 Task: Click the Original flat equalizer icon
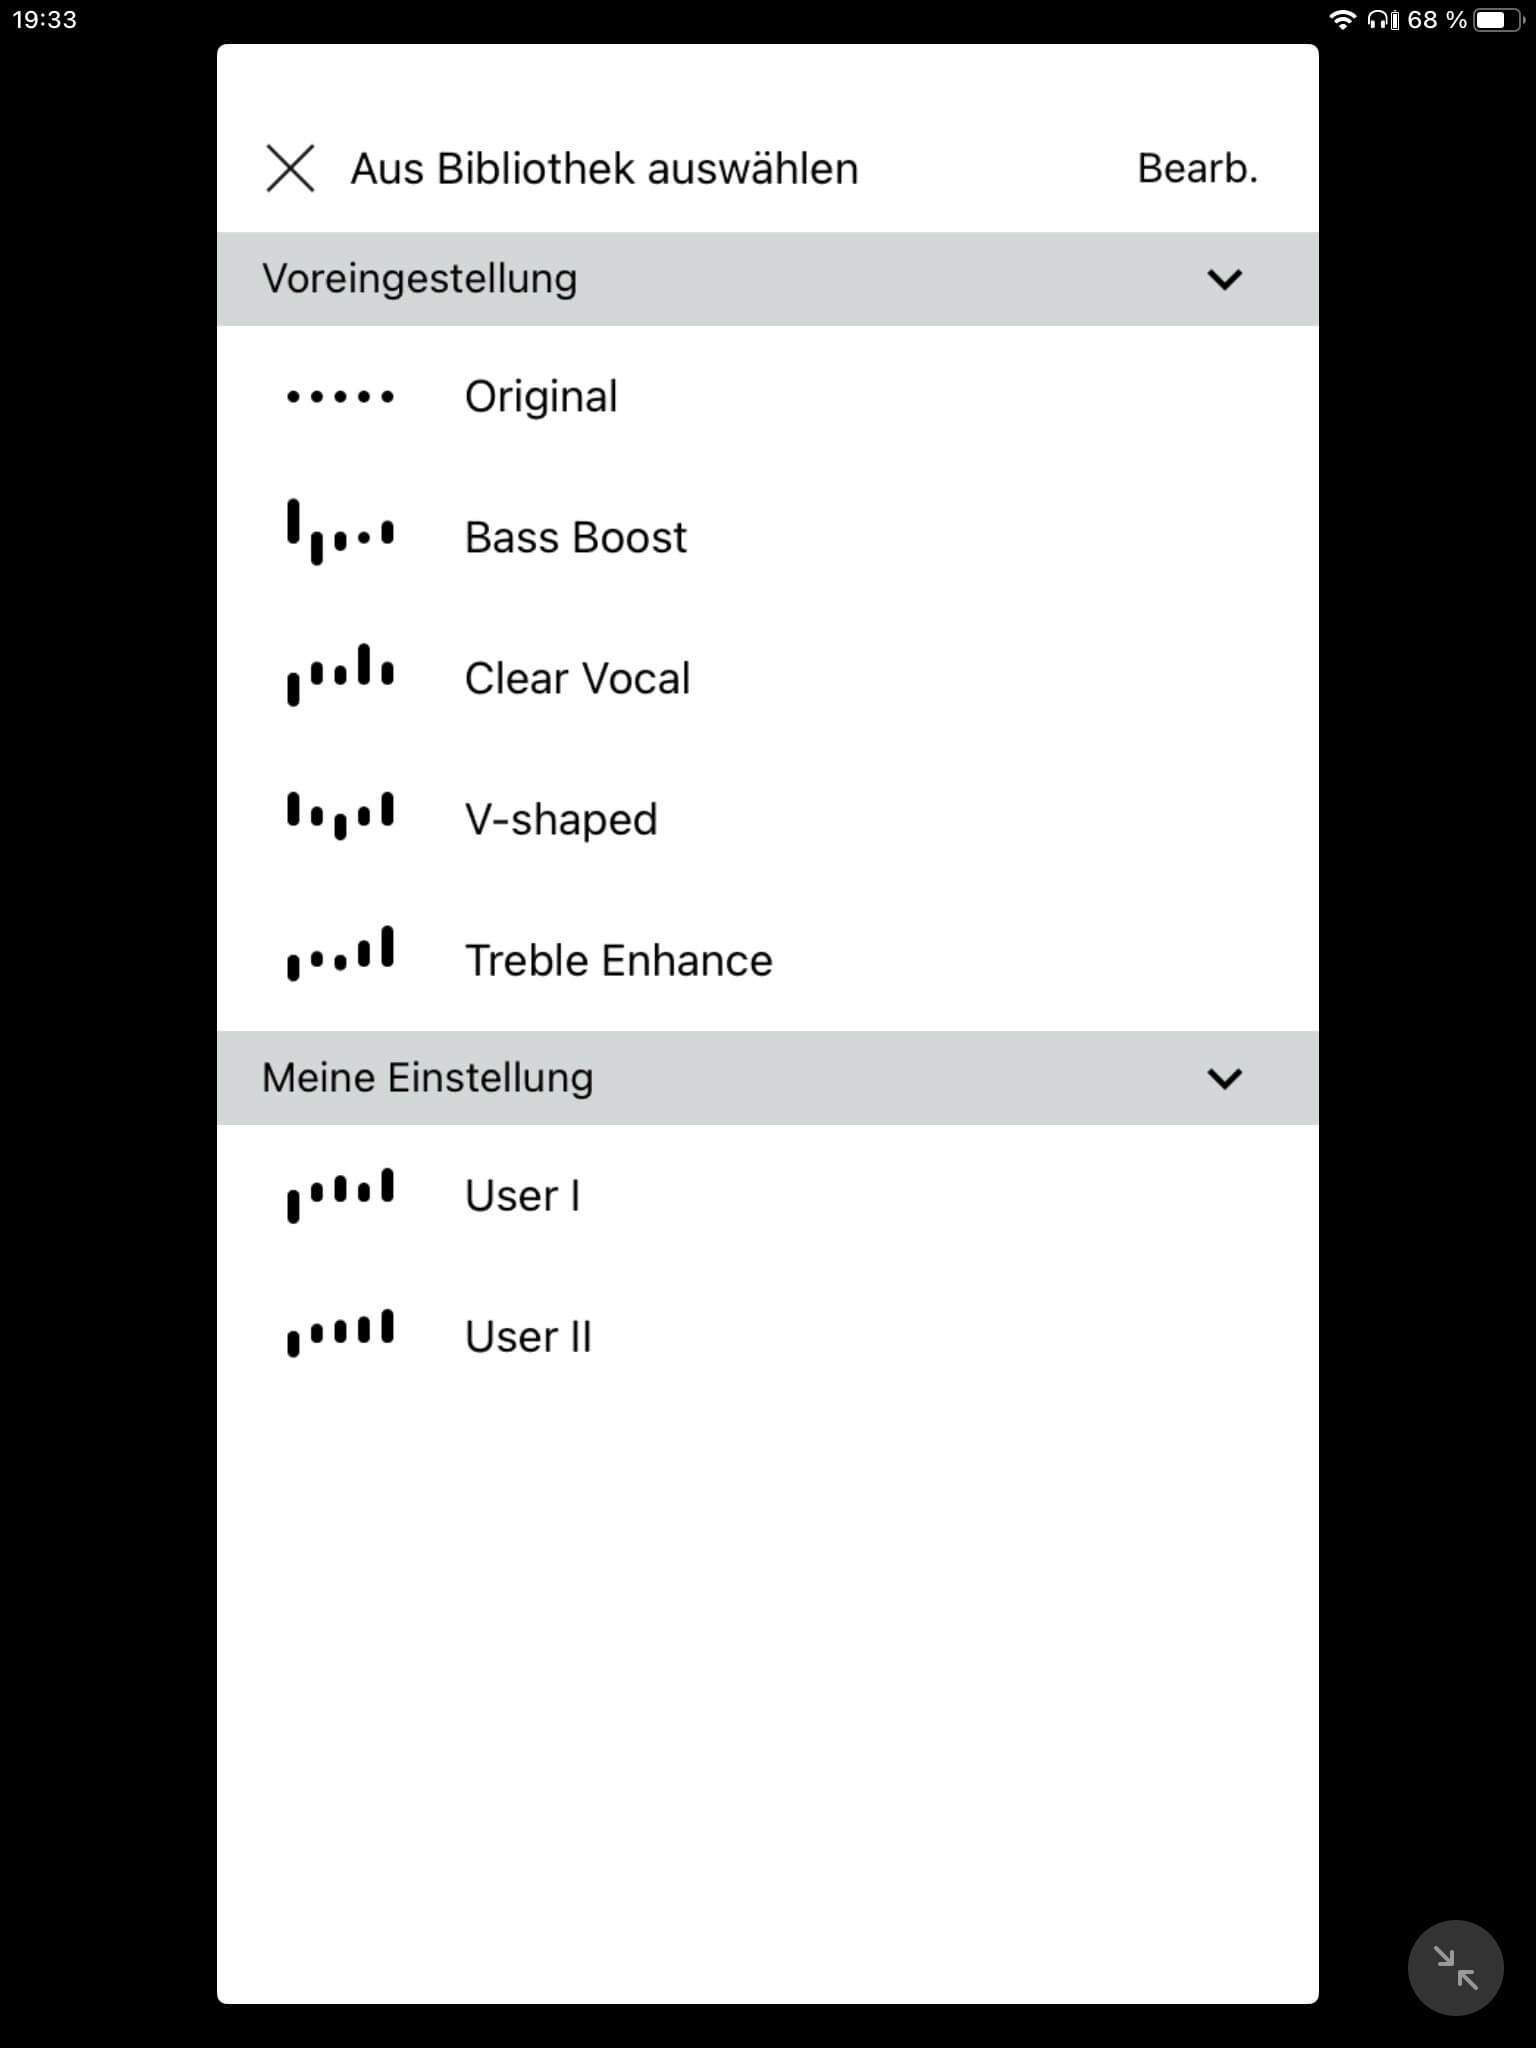coord(340,397)
